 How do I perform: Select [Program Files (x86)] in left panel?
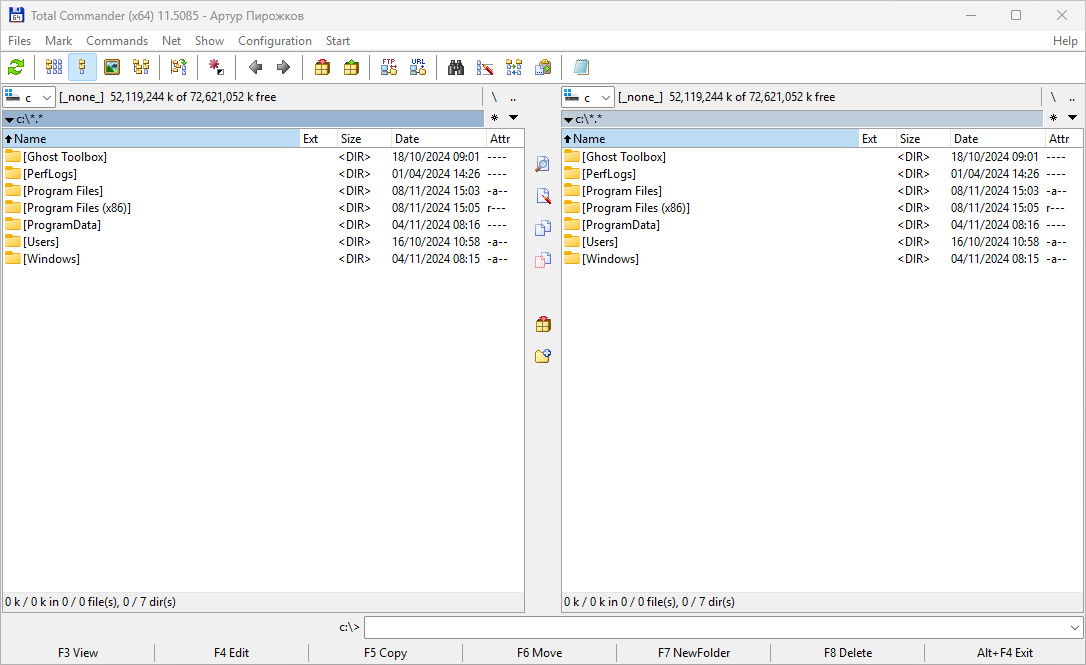coord(77,208)
